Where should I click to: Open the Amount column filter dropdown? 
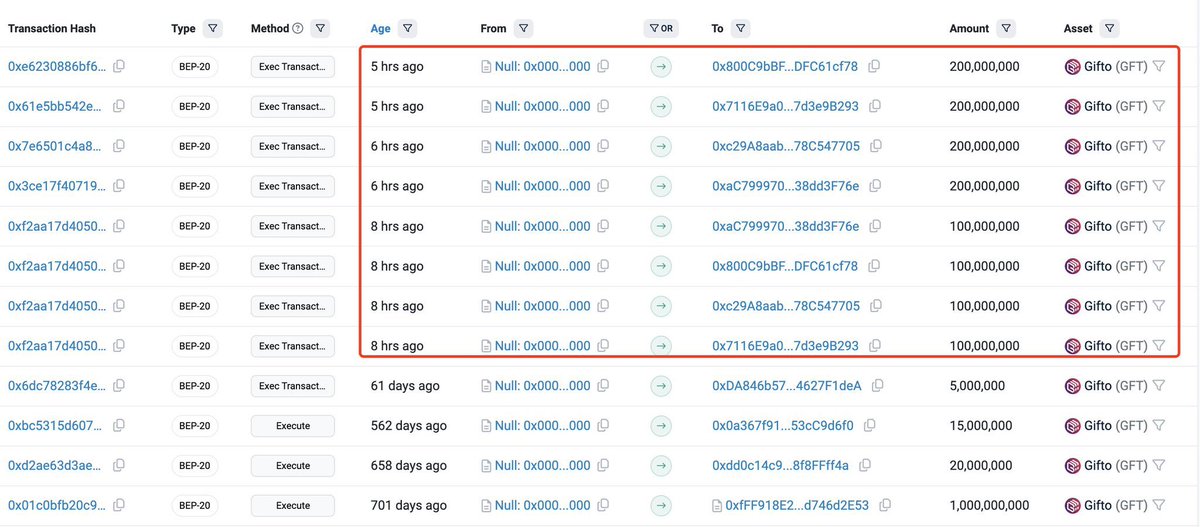click(1006, 29)
